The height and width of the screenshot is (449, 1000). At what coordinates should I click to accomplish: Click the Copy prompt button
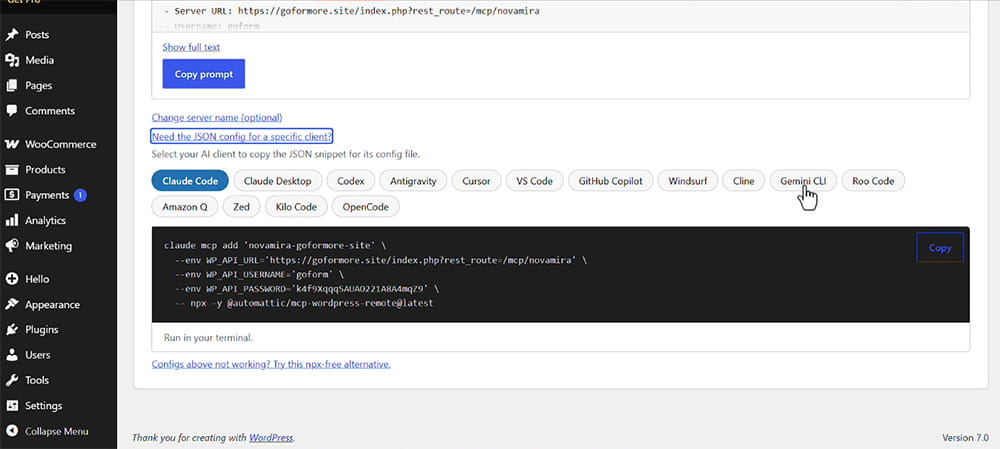click(x=204, y=74)
